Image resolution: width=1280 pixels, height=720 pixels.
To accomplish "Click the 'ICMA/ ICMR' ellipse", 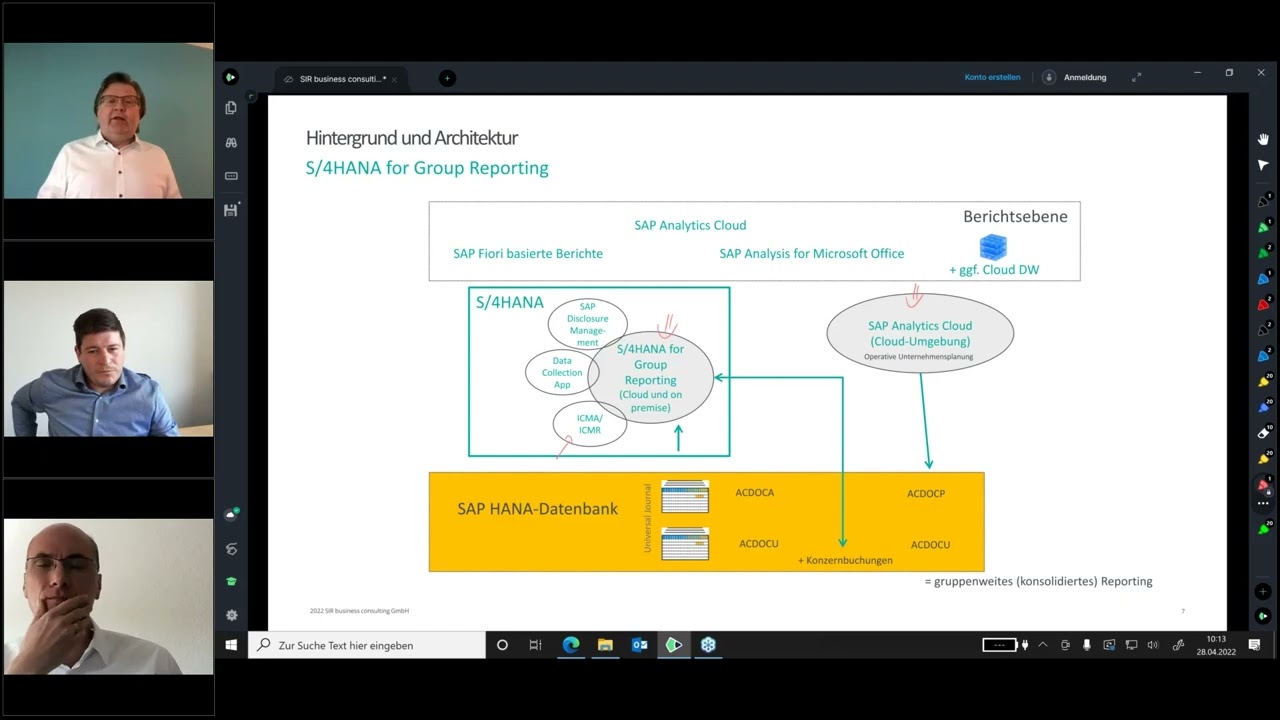I will 589,424.
